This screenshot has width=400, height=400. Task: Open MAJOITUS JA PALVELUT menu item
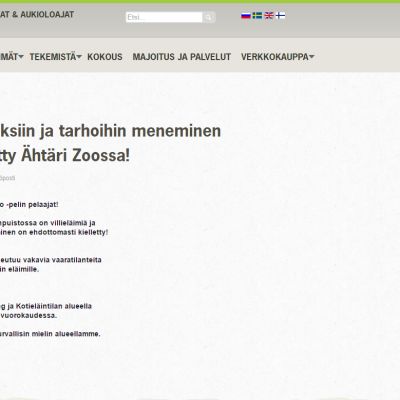coord(182,57)
